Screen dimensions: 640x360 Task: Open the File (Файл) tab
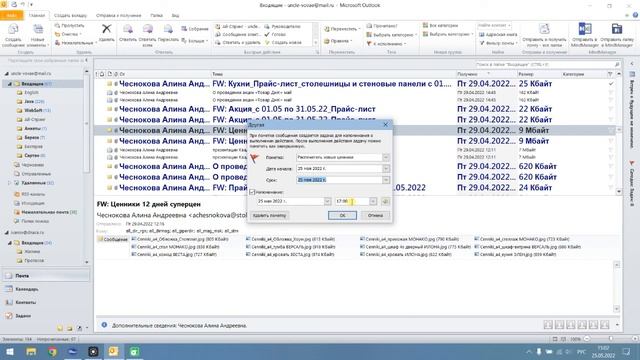pos(11,16)
